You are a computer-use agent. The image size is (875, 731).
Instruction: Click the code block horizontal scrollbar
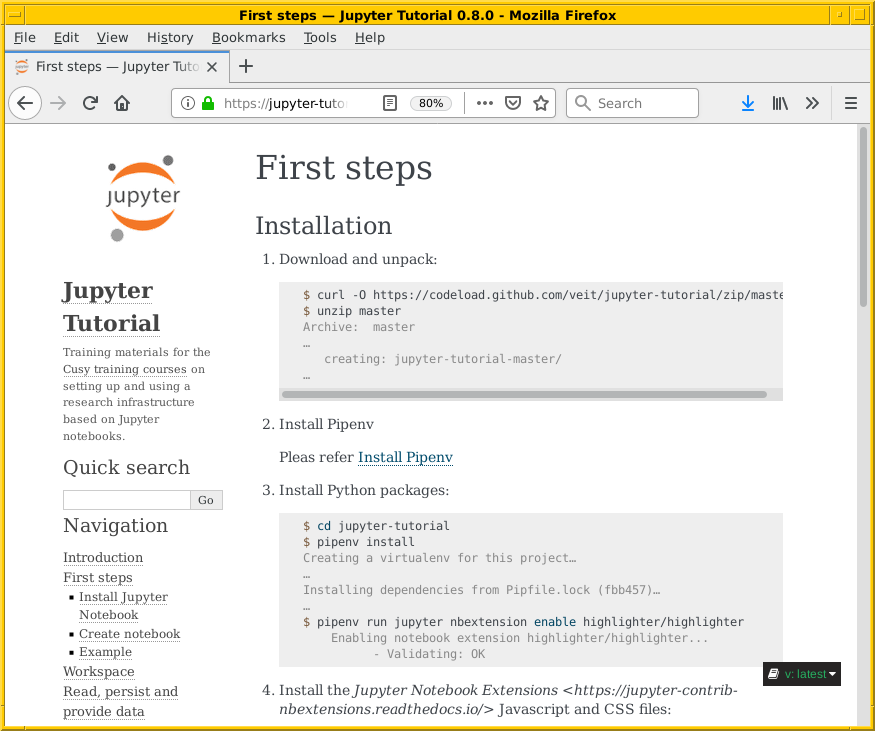(x=525, y=395)
